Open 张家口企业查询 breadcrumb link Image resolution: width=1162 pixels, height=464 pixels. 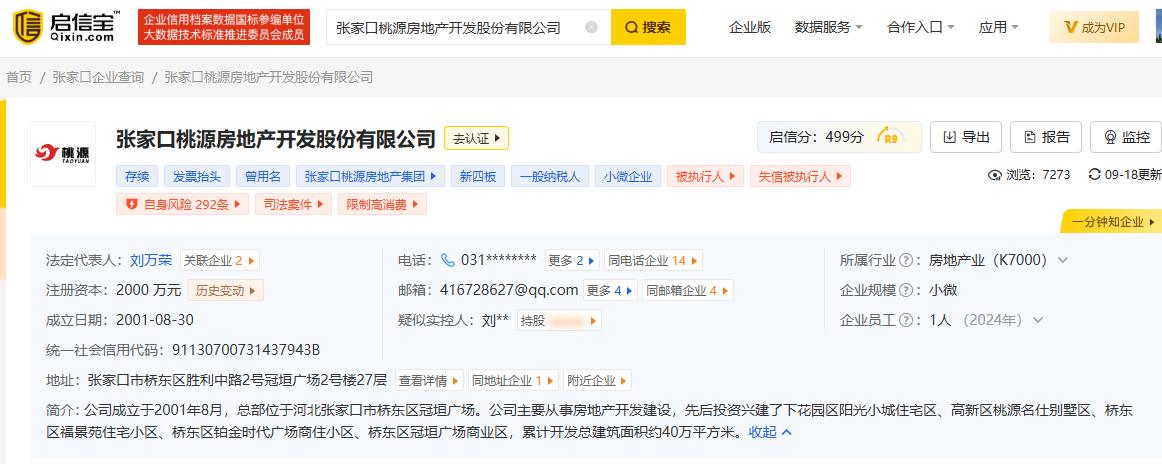98,77
